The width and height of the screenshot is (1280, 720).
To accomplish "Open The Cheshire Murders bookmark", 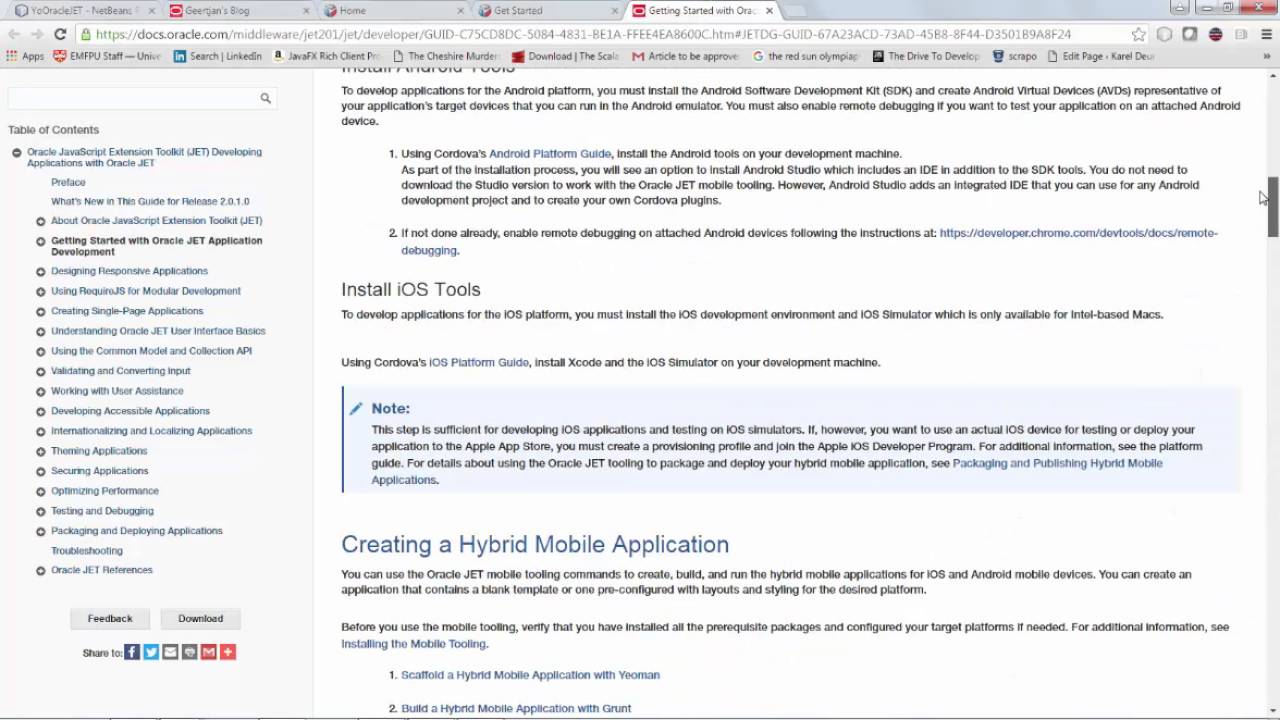I will [445, 56].
